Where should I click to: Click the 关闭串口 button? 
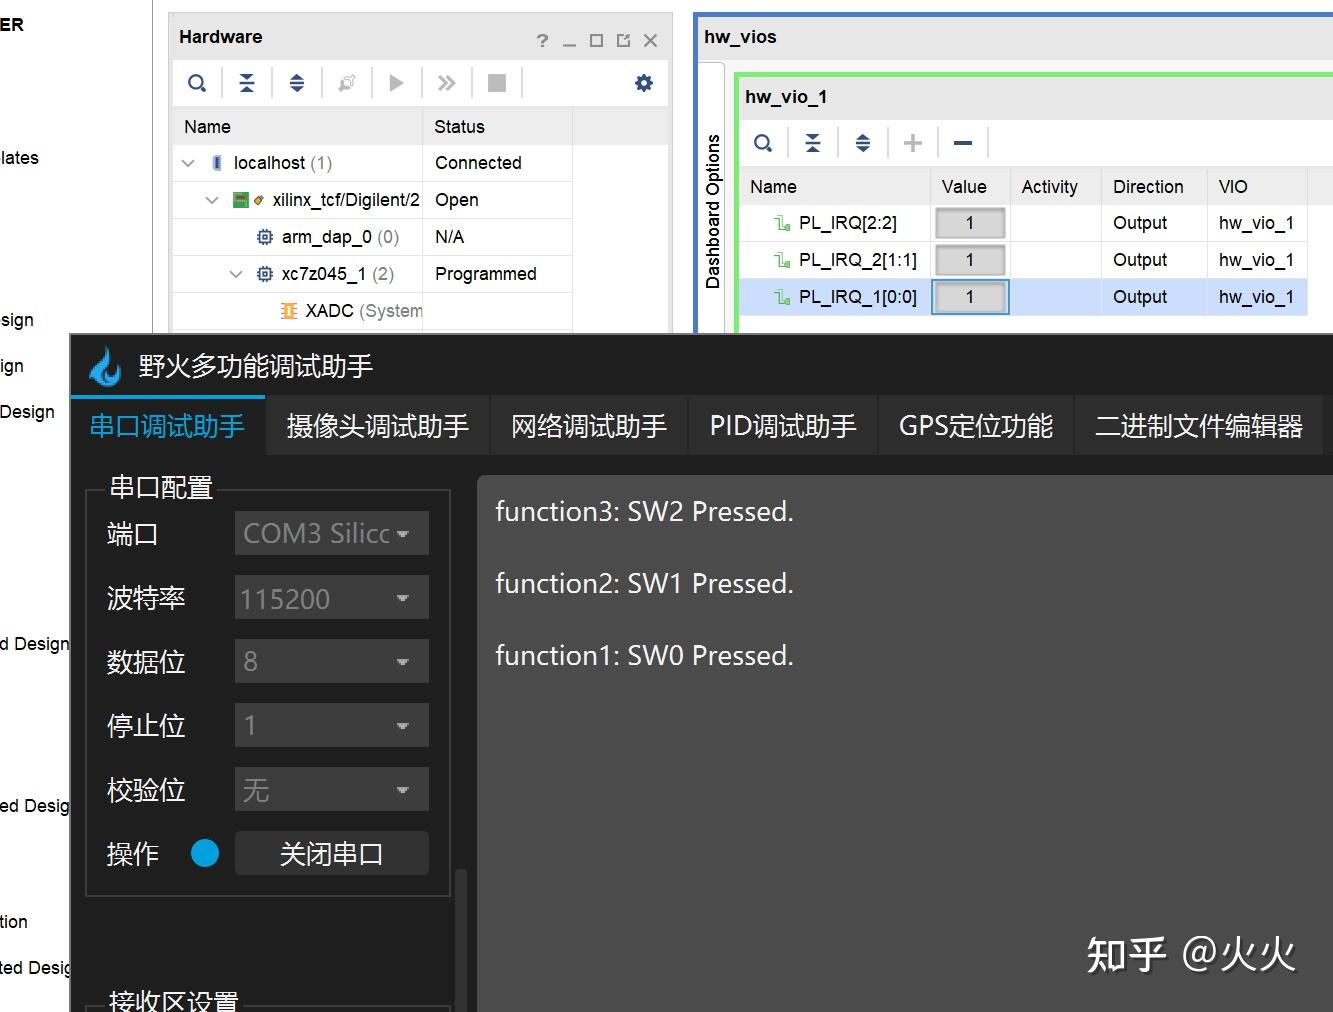tap(331, 852)
